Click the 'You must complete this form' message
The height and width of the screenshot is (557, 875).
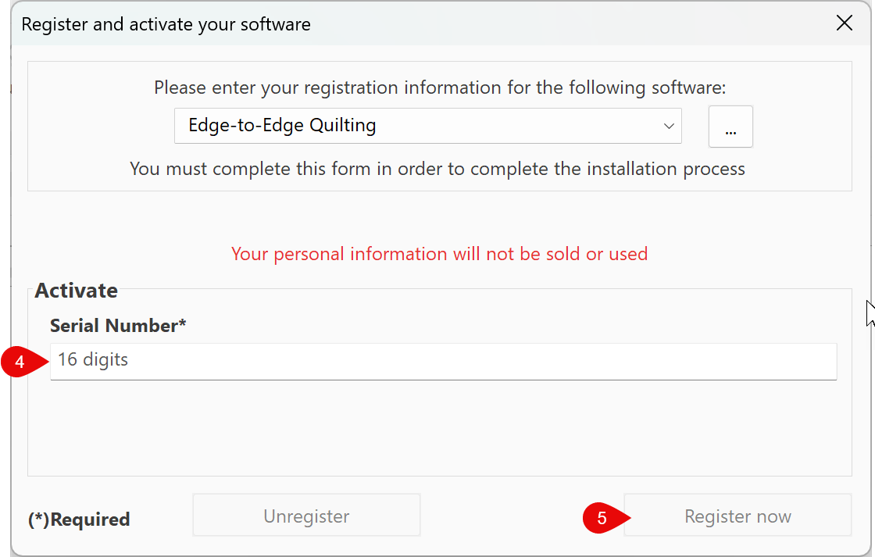[x=438, y=169]
